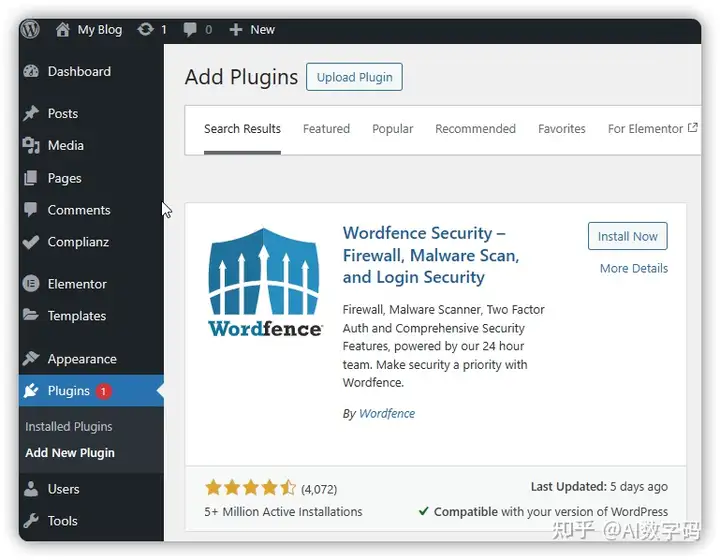Click the Wordfence logo thumbnail
The height and width of the screenshot is (560, 720).
click(265, 283)
